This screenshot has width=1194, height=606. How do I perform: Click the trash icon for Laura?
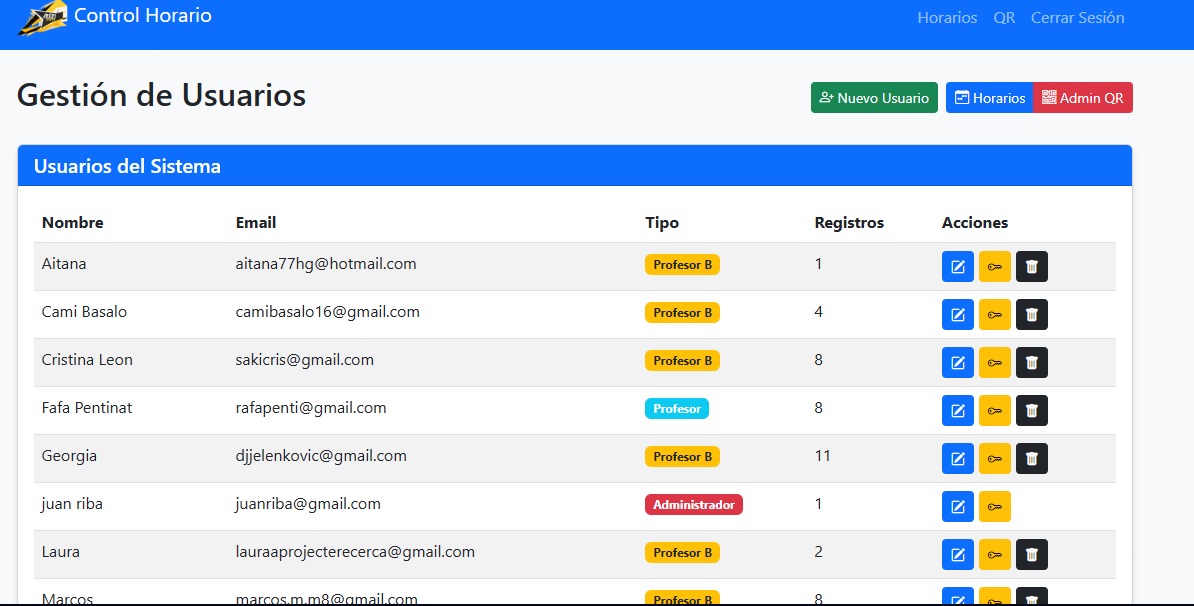[x=1031, y=555]
